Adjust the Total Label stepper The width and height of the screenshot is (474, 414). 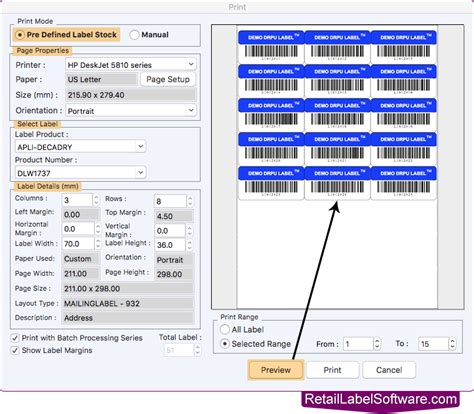pyautogui.click(x=198, y=350)
